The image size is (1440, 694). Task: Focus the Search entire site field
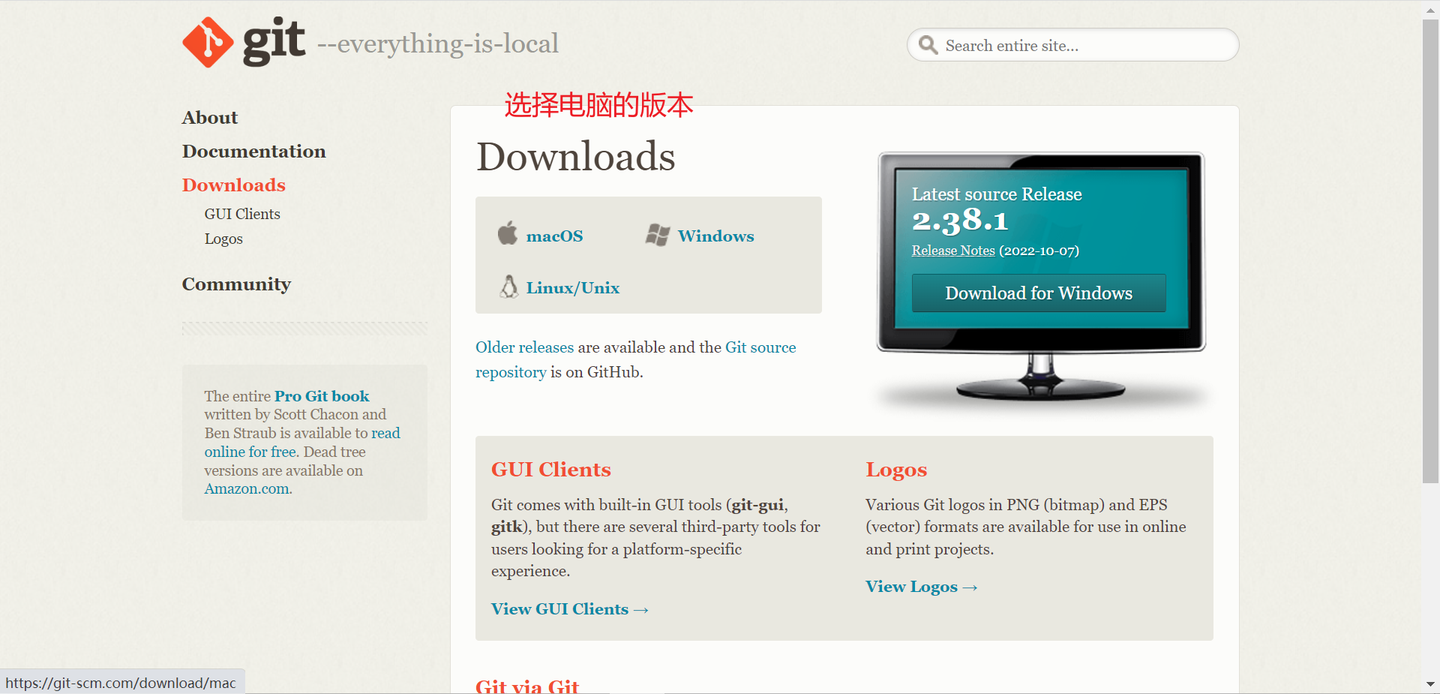point(1073,45)
